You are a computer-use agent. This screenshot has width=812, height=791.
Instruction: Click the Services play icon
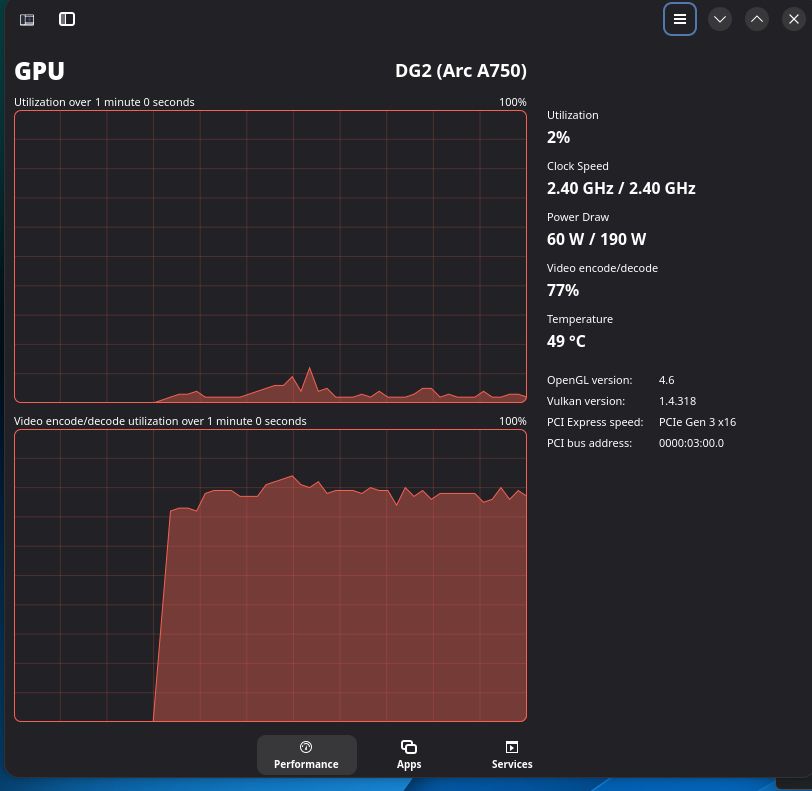pos(511,746)
